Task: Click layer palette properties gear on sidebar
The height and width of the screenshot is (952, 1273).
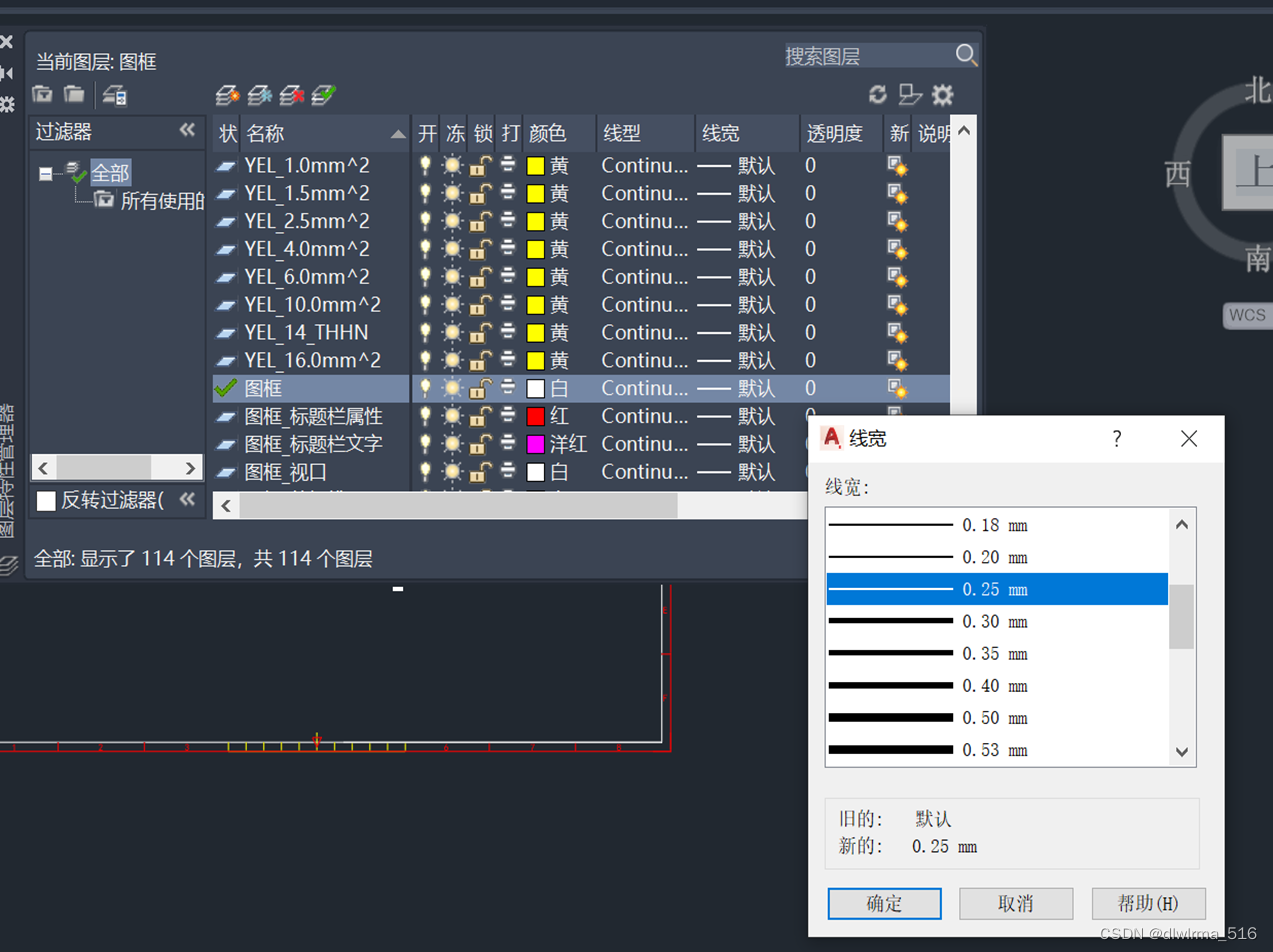Action: [6, 103]
